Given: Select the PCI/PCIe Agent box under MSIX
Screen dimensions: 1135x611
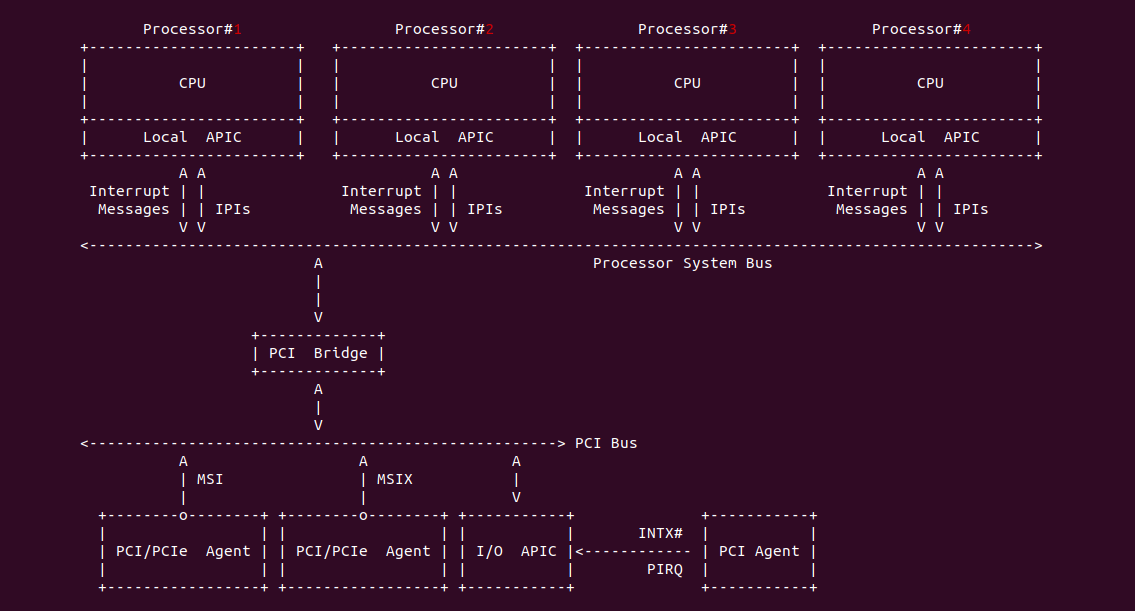Looking at the screenshot, I should 363,551.
